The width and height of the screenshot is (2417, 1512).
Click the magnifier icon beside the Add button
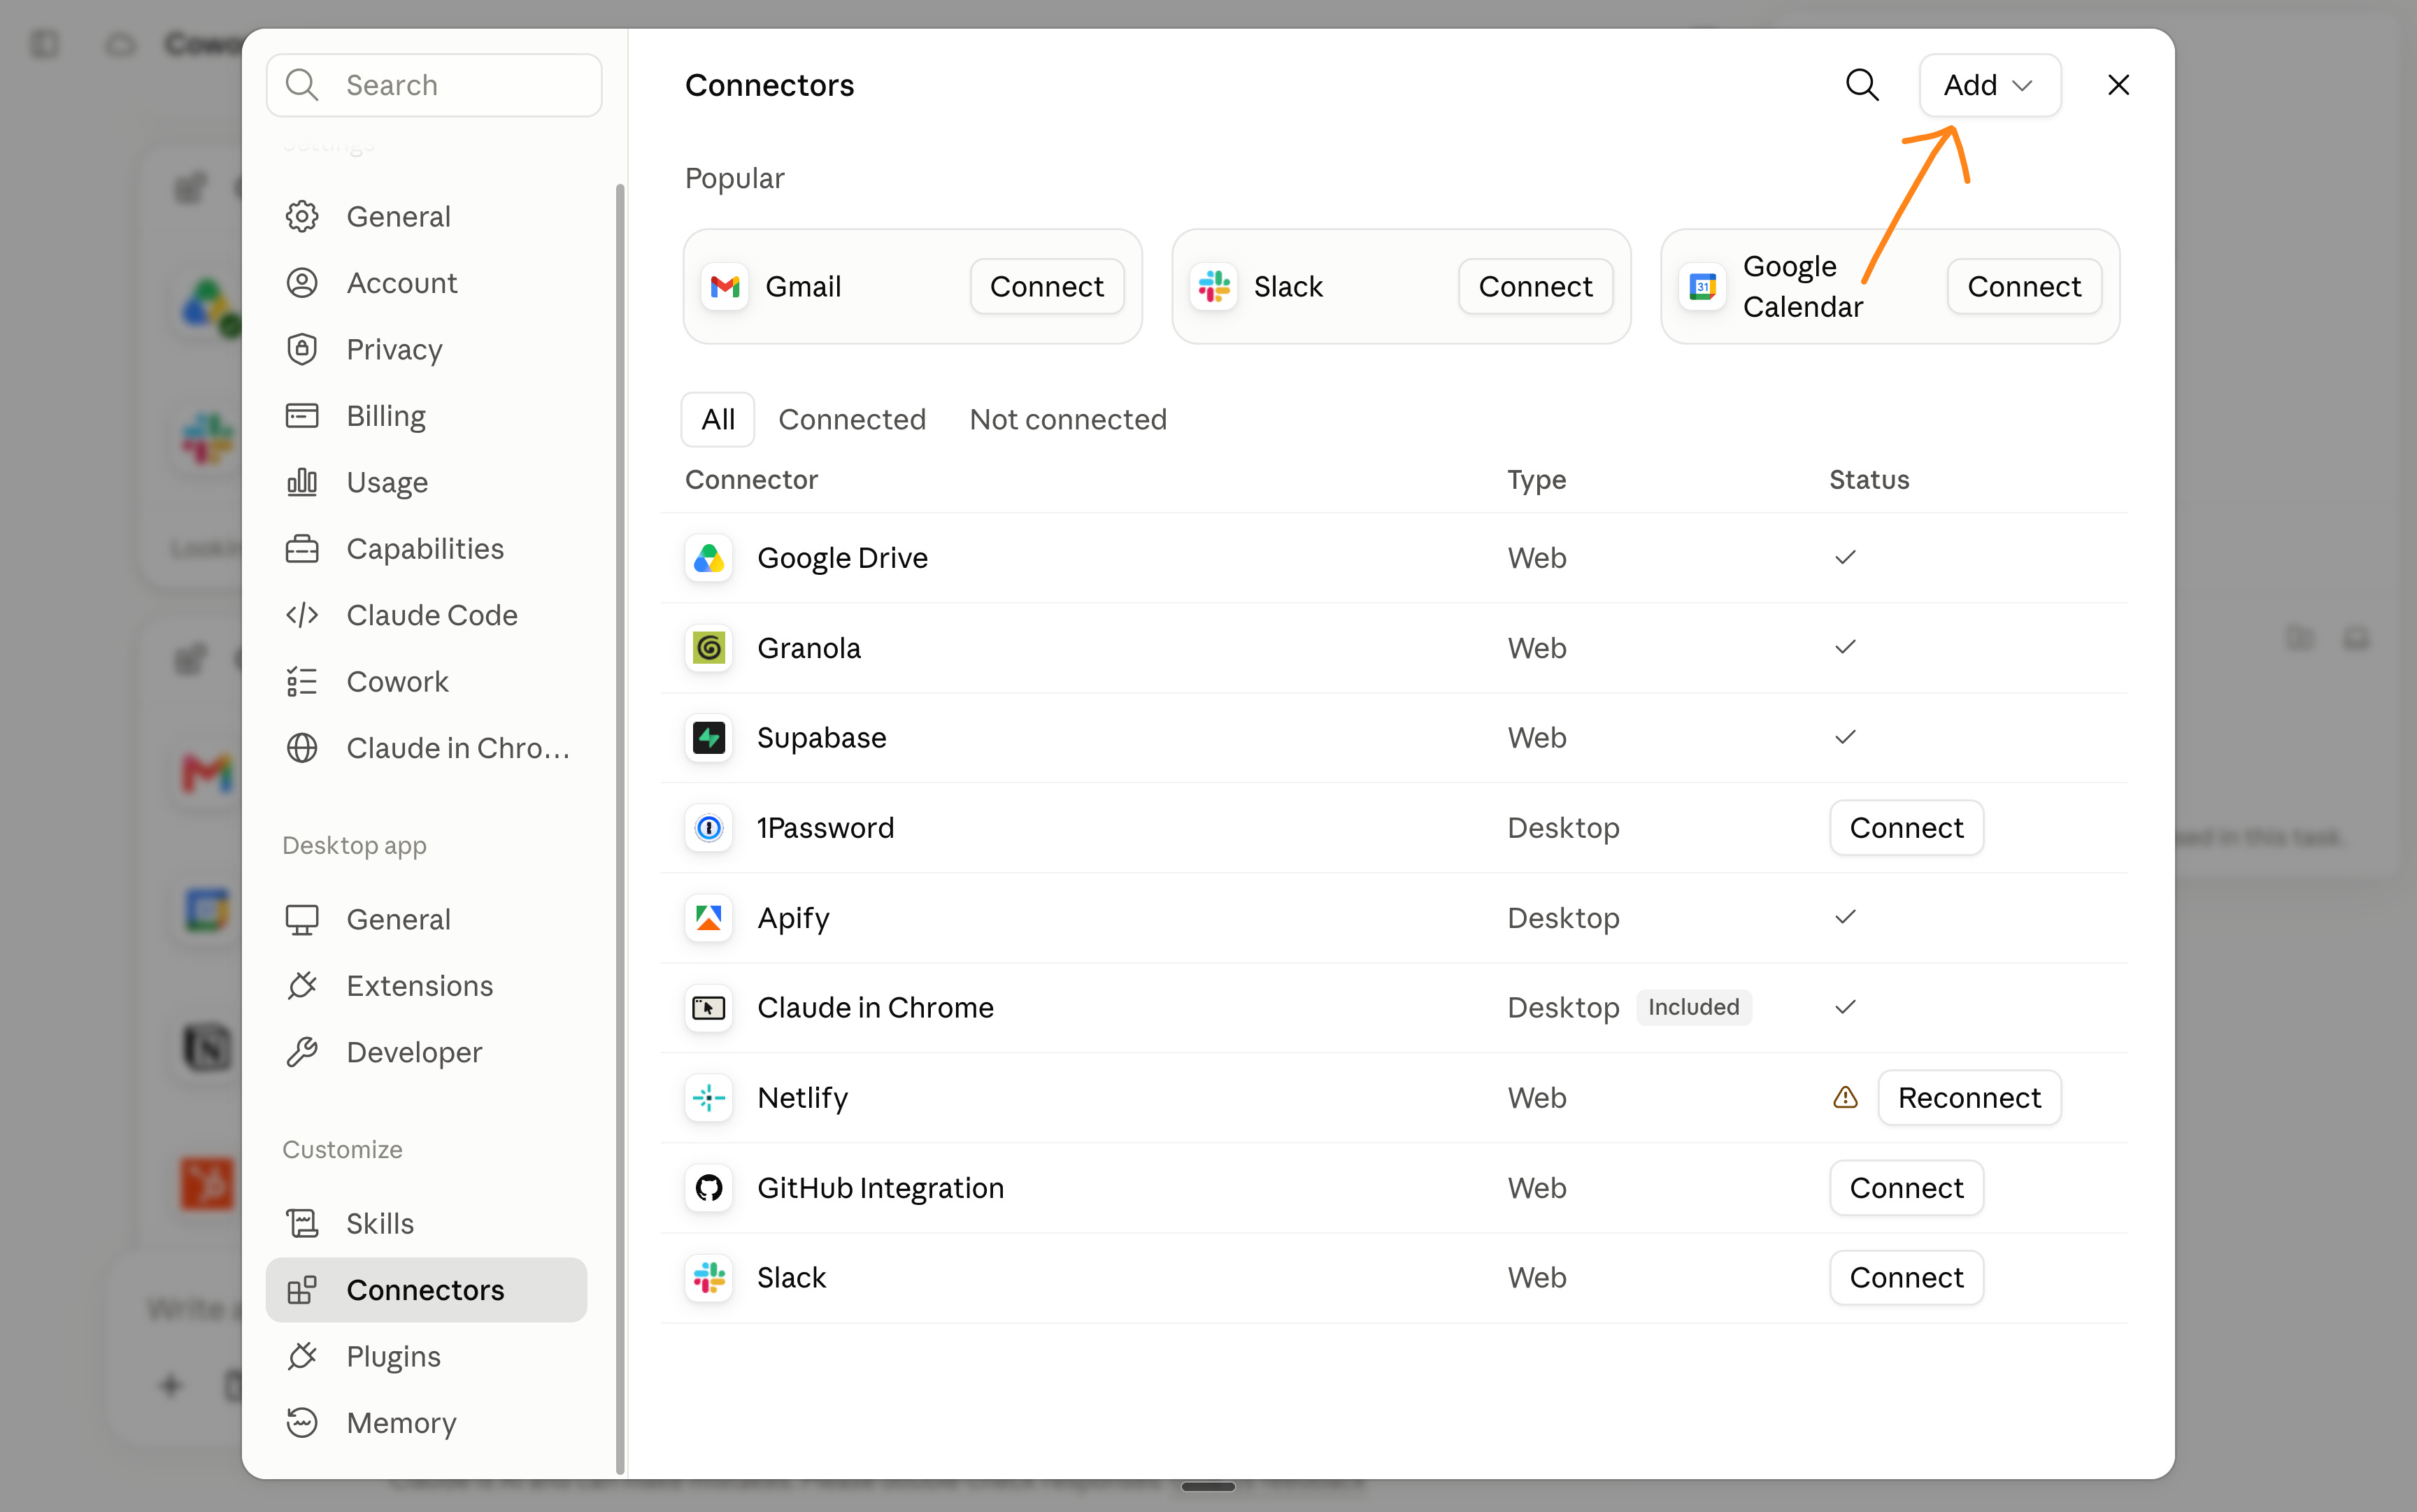coord(1861,85)
